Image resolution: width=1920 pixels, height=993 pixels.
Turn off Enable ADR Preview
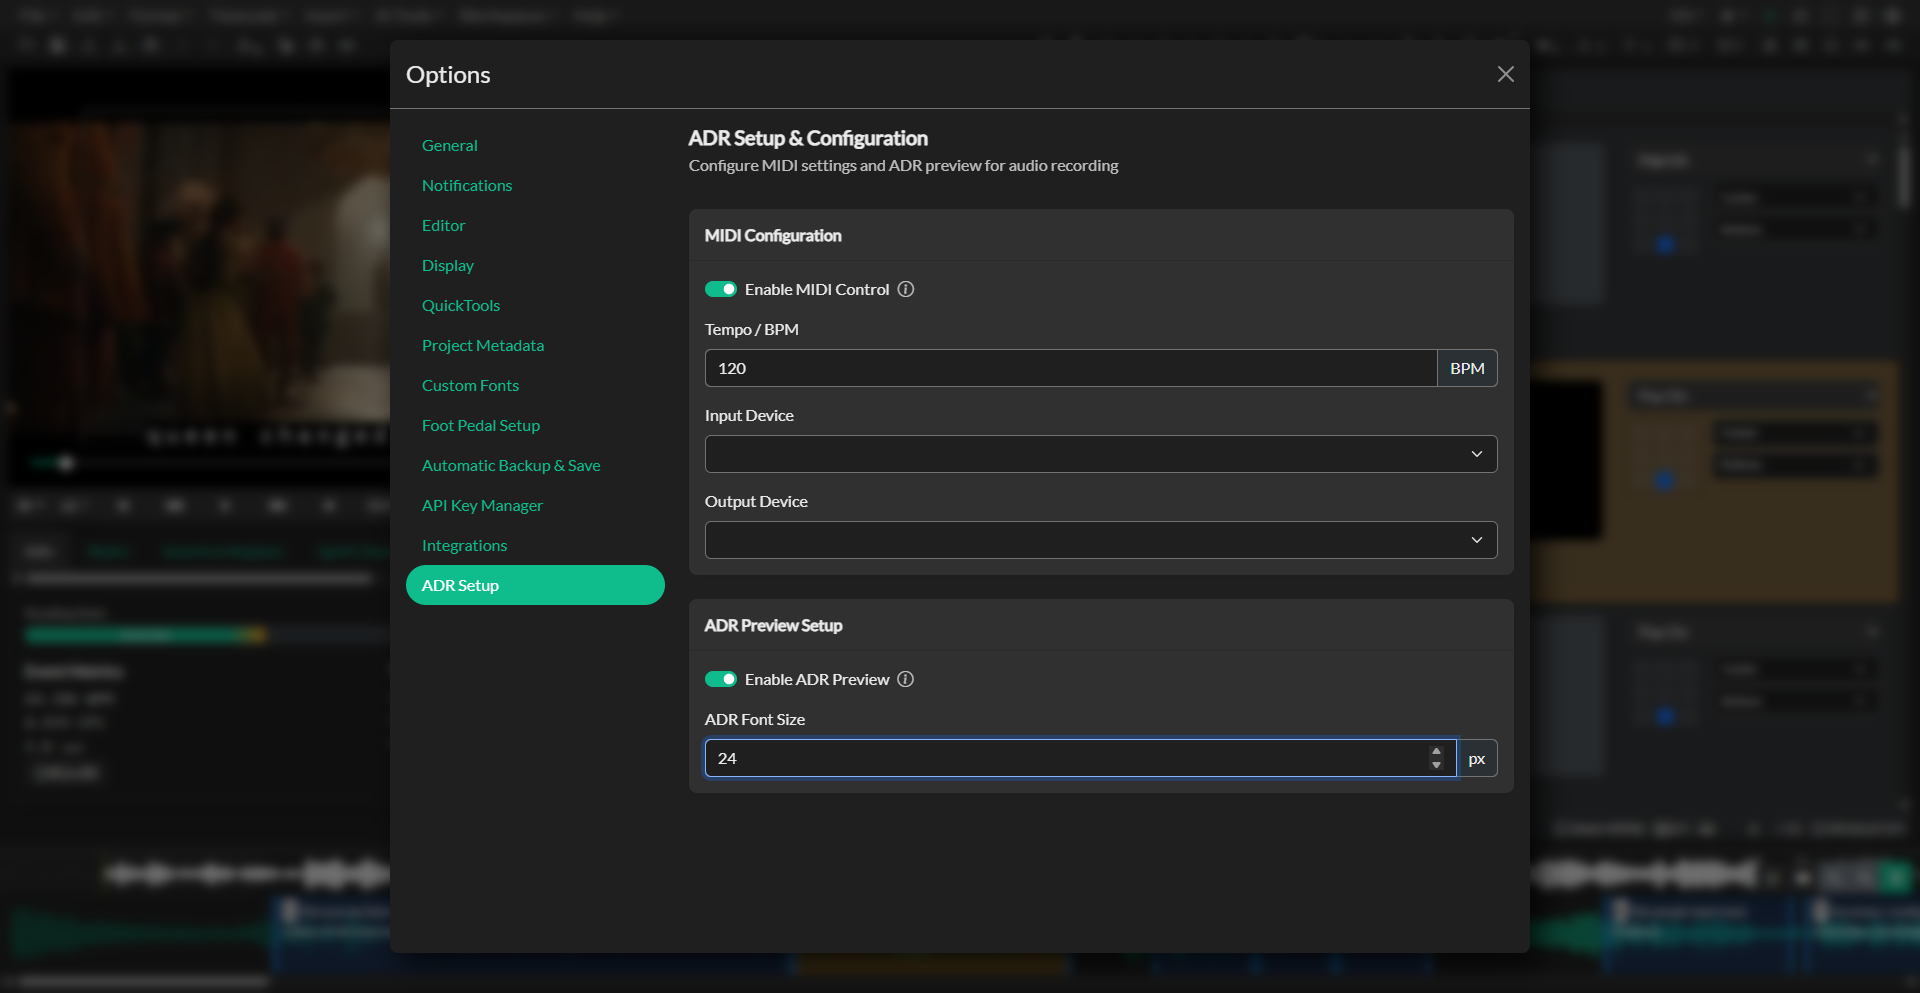click(721, 679)
